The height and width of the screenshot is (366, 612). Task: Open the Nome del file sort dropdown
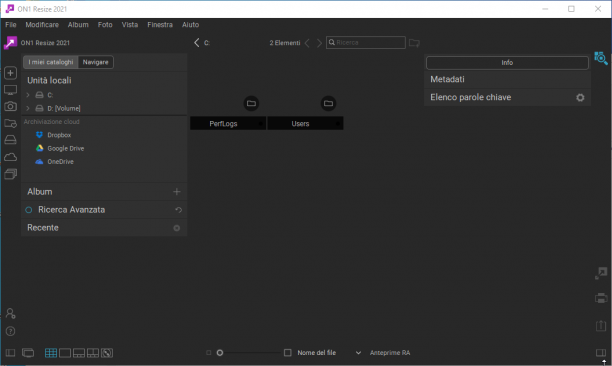click(358, 353)
